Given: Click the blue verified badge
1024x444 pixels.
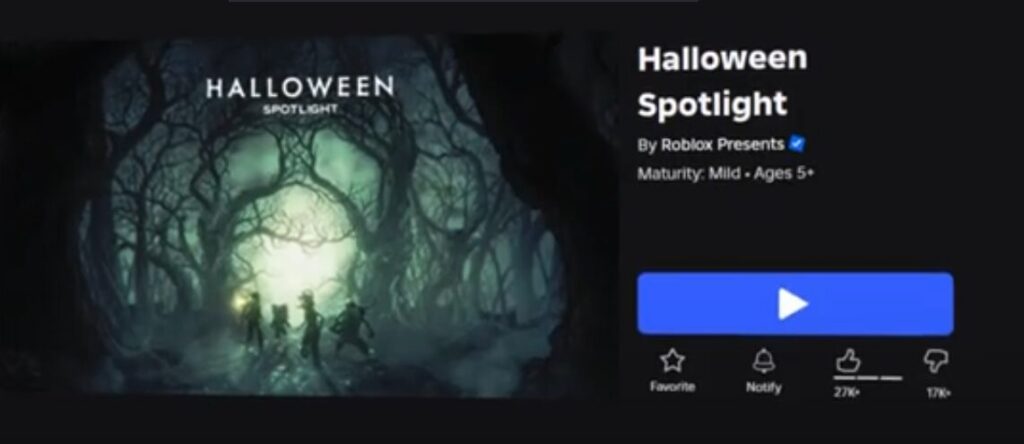Looking at the screenshot, I should coord(797,144).
